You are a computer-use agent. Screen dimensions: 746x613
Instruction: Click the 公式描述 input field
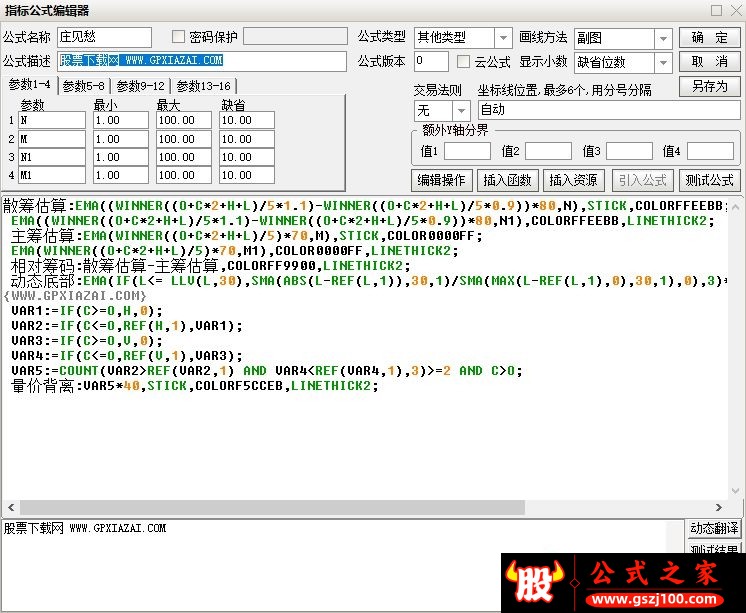202,61
